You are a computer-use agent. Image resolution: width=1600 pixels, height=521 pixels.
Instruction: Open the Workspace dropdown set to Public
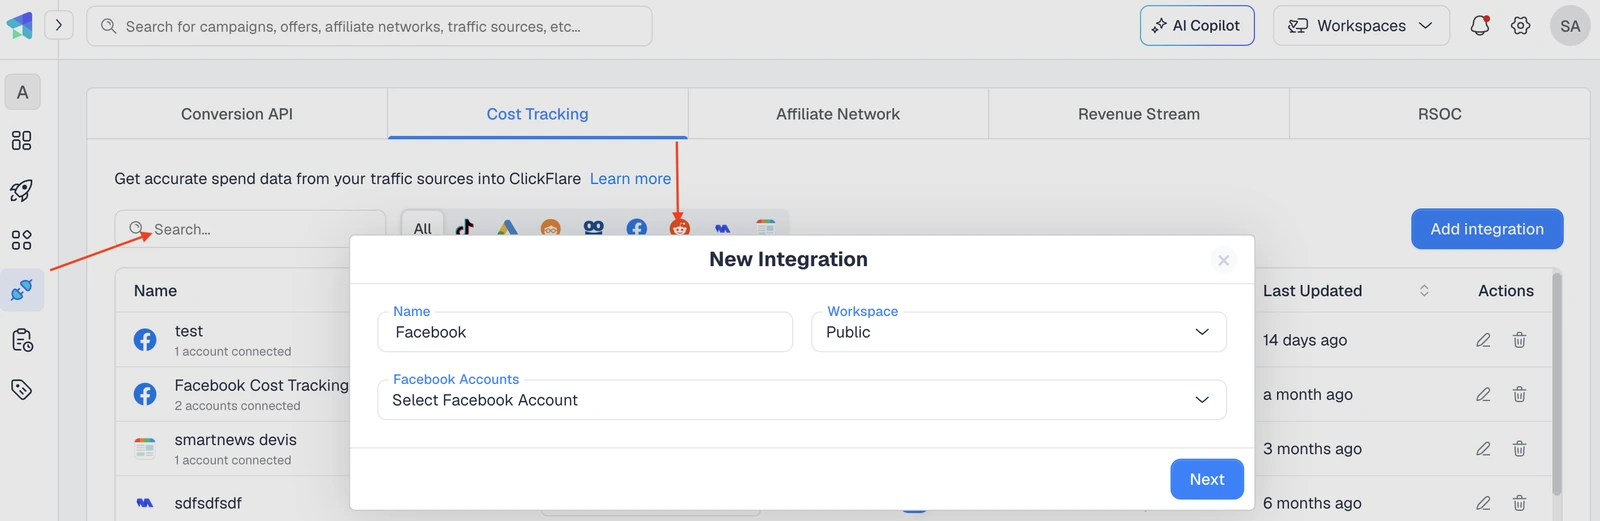pos(1019,332)
